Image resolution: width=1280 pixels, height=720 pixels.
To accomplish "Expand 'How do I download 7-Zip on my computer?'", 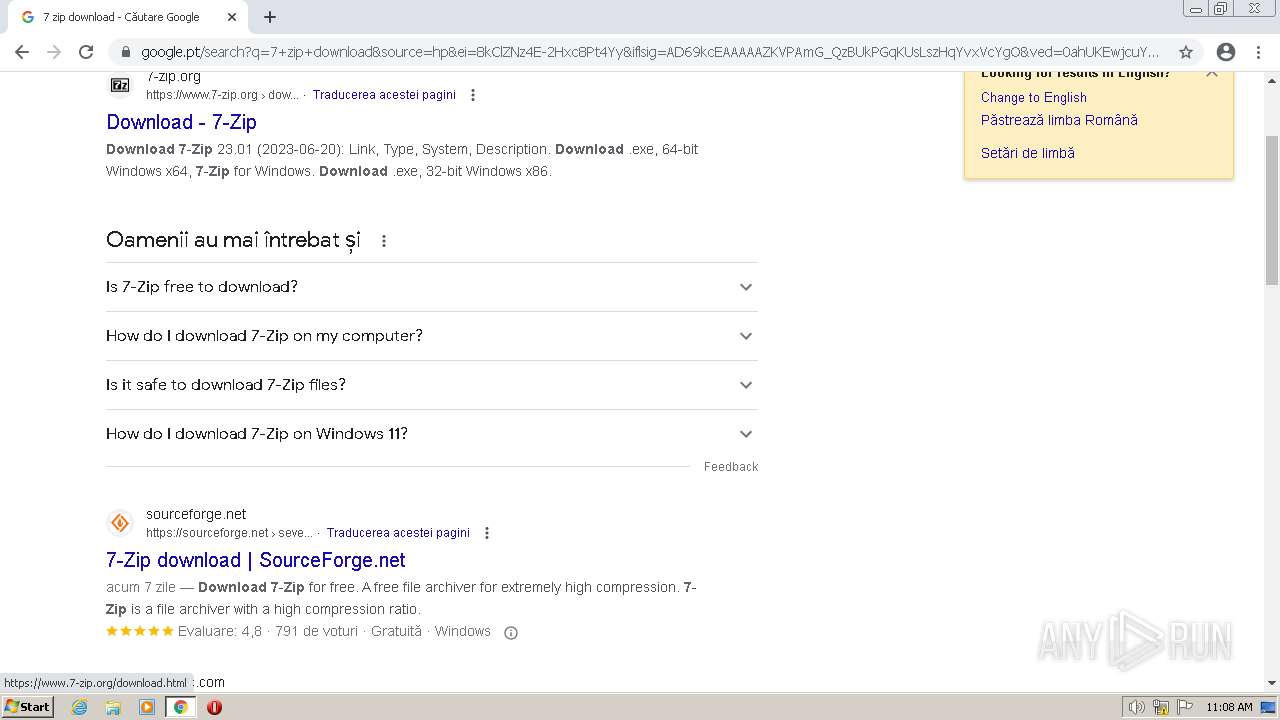I will (431, 336).
